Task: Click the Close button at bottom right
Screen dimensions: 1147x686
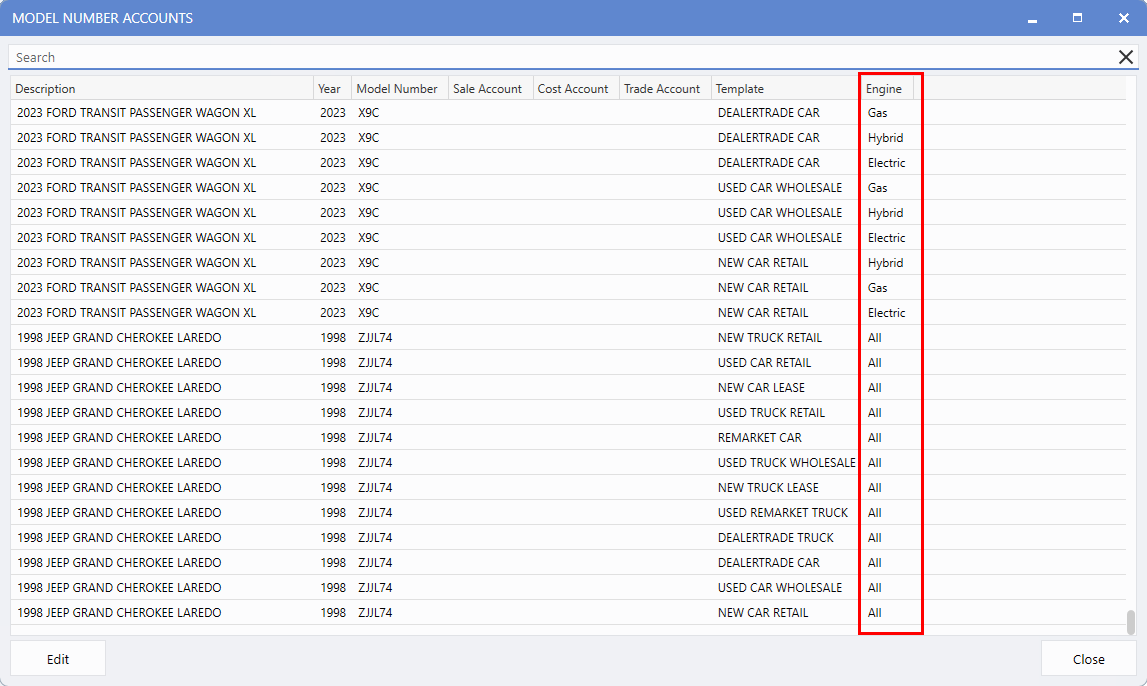Action: coord(1088,659)
